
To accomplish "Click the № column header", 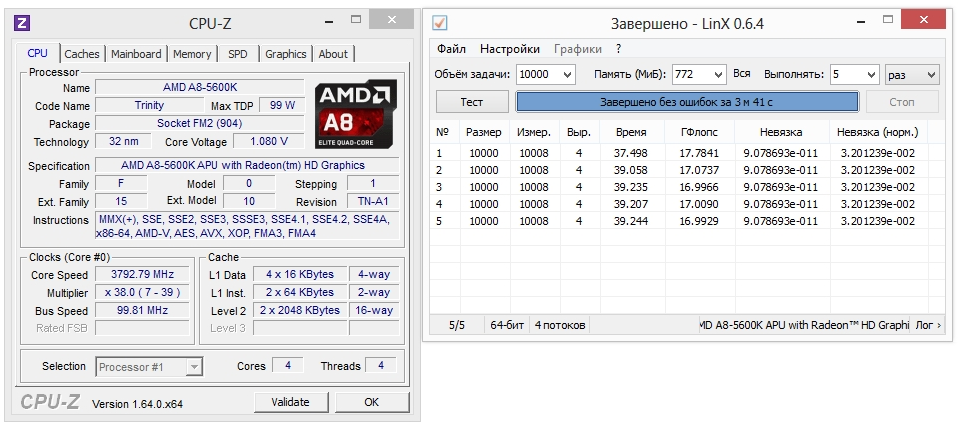I will click(x=443, y=133).
